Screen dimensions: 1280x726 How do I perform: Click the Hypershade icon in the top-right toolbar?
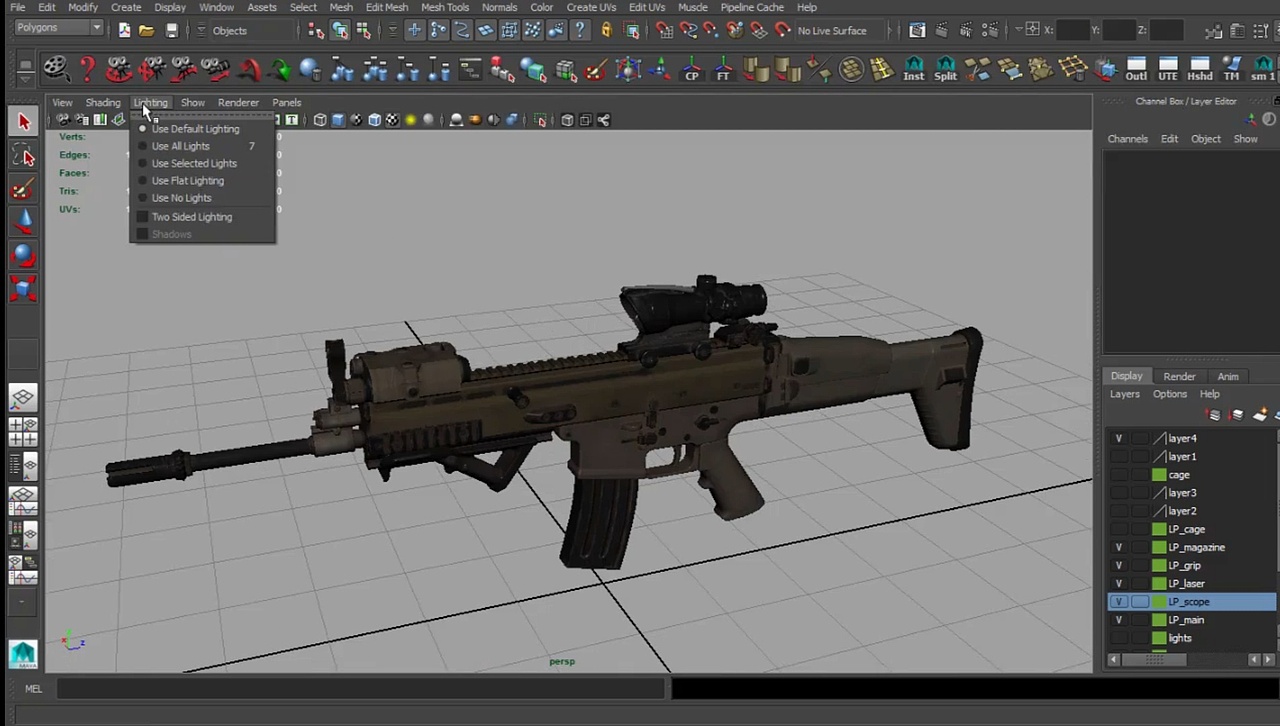(1199, 70)
